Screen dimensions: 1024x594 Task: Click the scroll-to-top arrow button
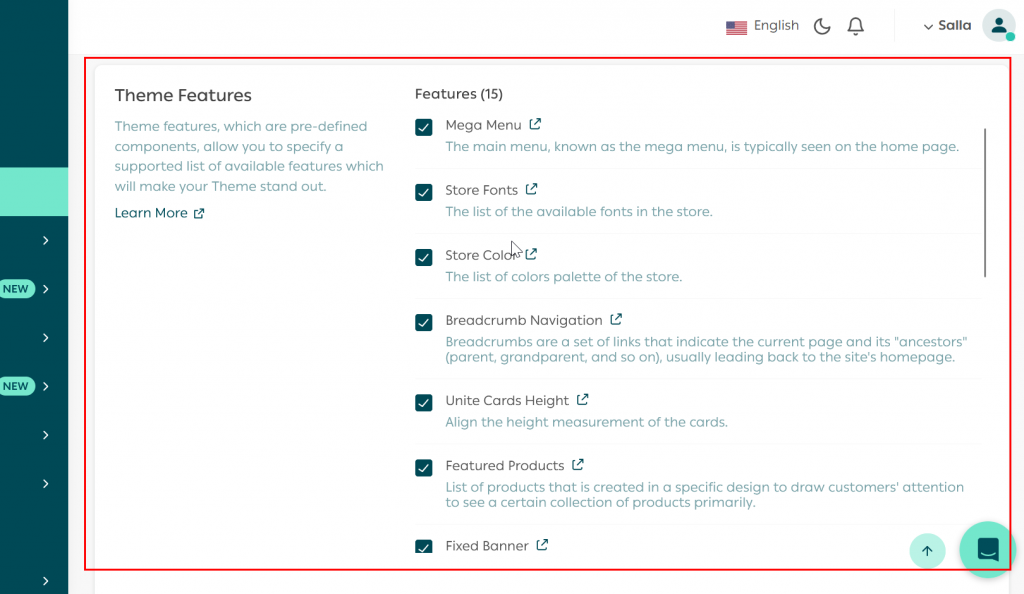click(927, 550)
